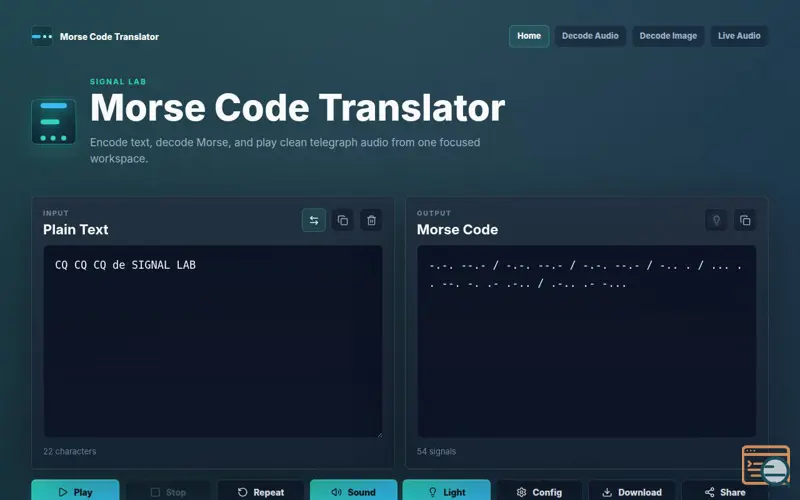Select the 'Morse Code' panel heading

click(x=457, y=230)
